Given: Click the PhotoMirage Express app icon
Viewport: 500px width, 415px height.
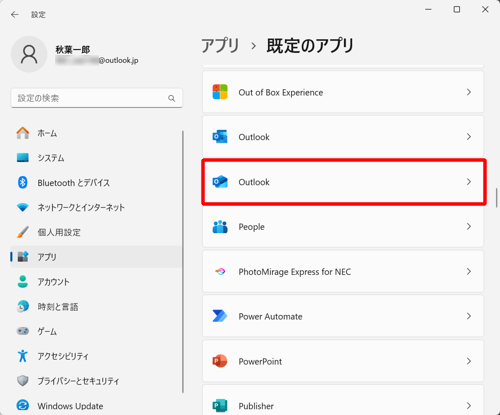Looking at the screenshot, I should 220,271.
